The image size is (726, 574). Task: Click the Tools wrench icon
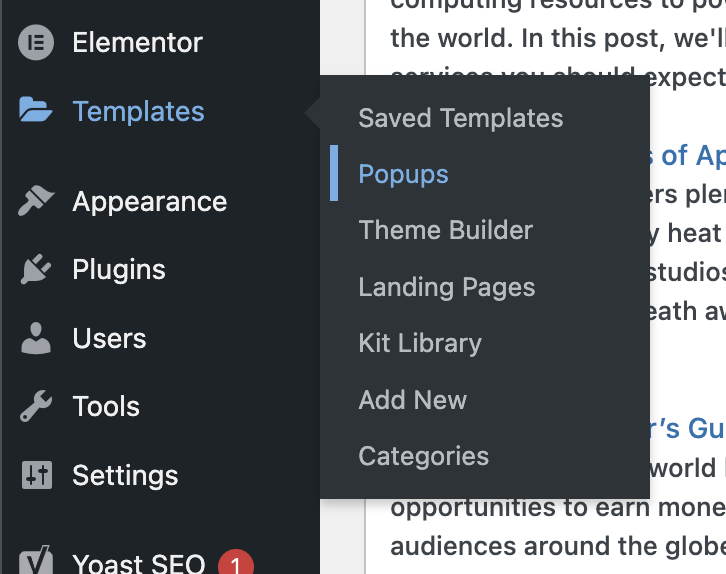point(36,406)
